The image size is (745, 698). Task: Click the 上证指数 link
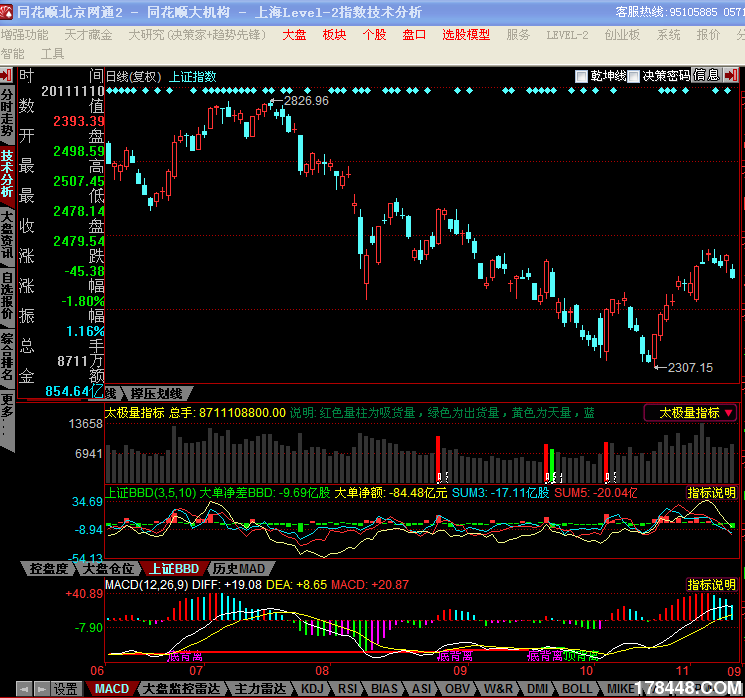click(x=193, y=76)
